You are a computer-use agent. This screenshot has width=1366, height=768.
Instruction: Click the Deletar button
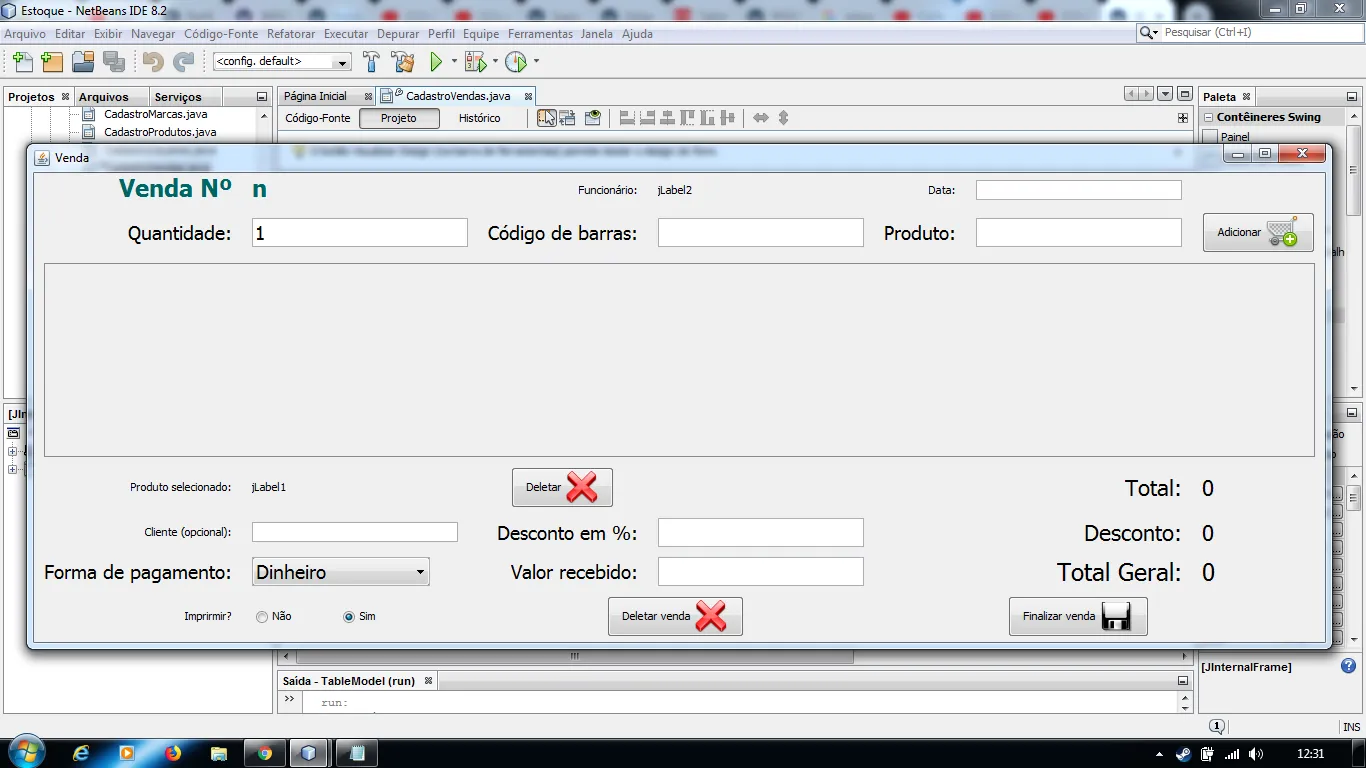562,488
